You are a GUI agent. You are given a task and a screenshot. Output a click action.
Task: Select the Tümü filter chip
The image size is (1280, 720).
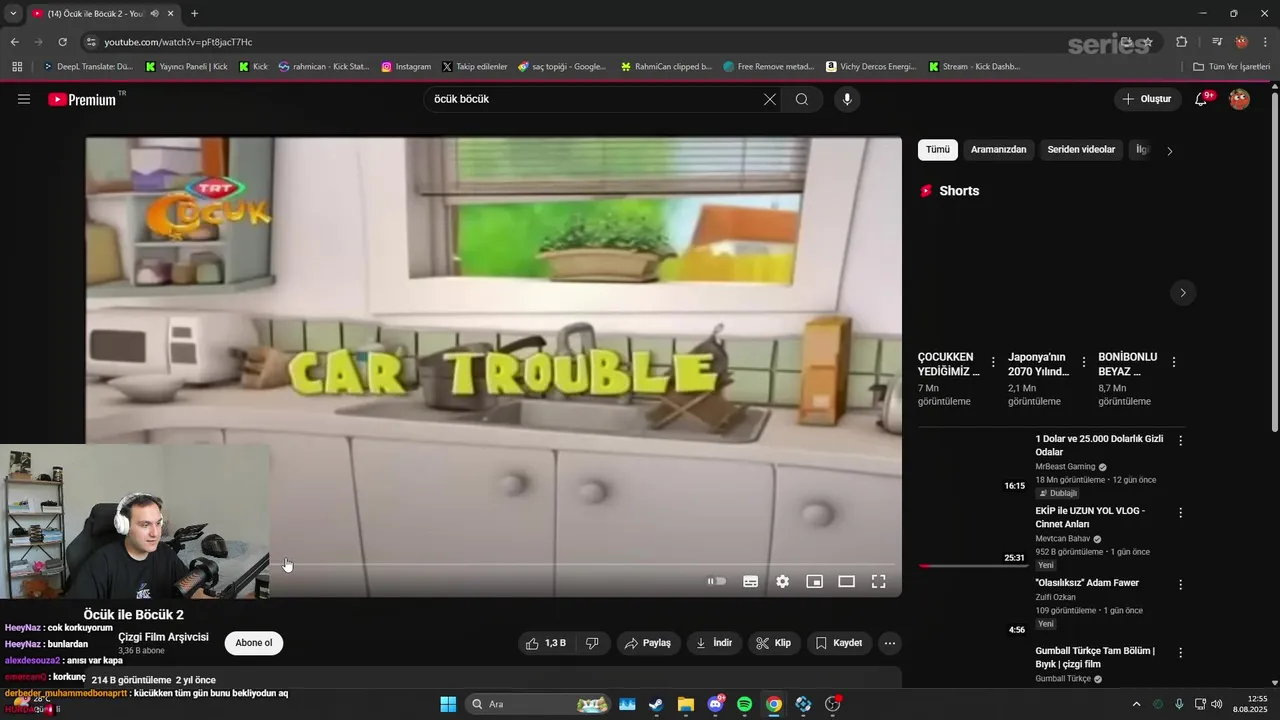[x=937, y=150]
